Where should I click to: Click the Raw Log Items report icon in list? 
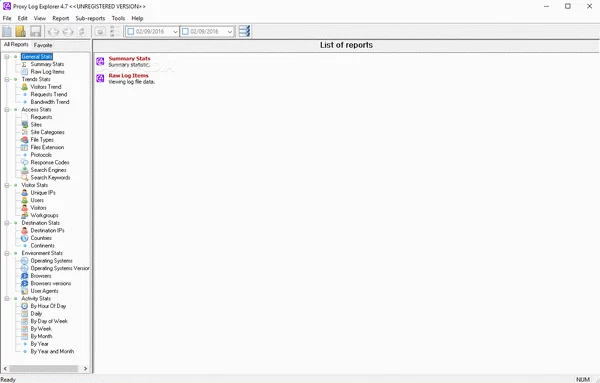pyautogui.click(x=100, y=78)
